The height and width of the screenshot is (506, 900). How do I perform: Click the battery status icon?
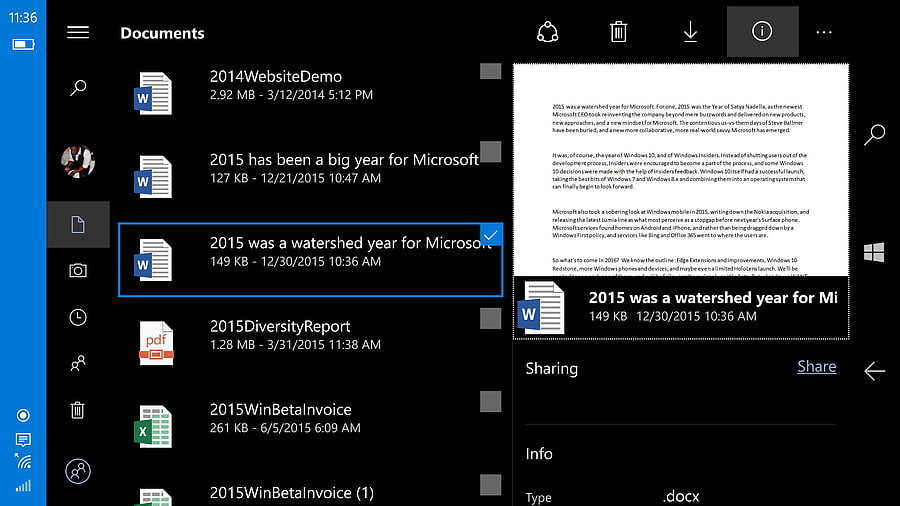23,44
